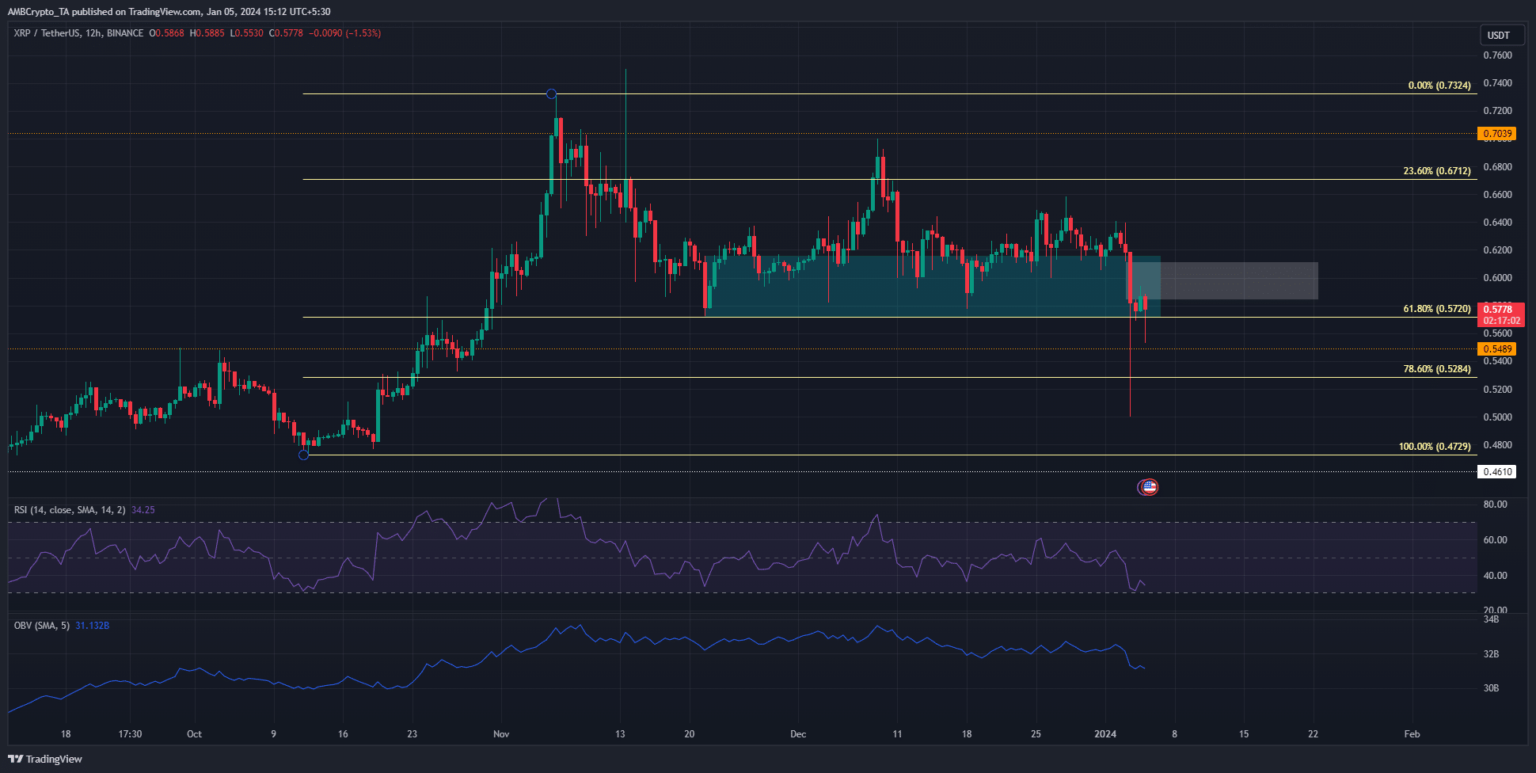Select the 100.00% (0.4729) Fibonacci level label
Image resolution: width=1536 pixels, height=773 pixels.
[x=1433, y=446]
